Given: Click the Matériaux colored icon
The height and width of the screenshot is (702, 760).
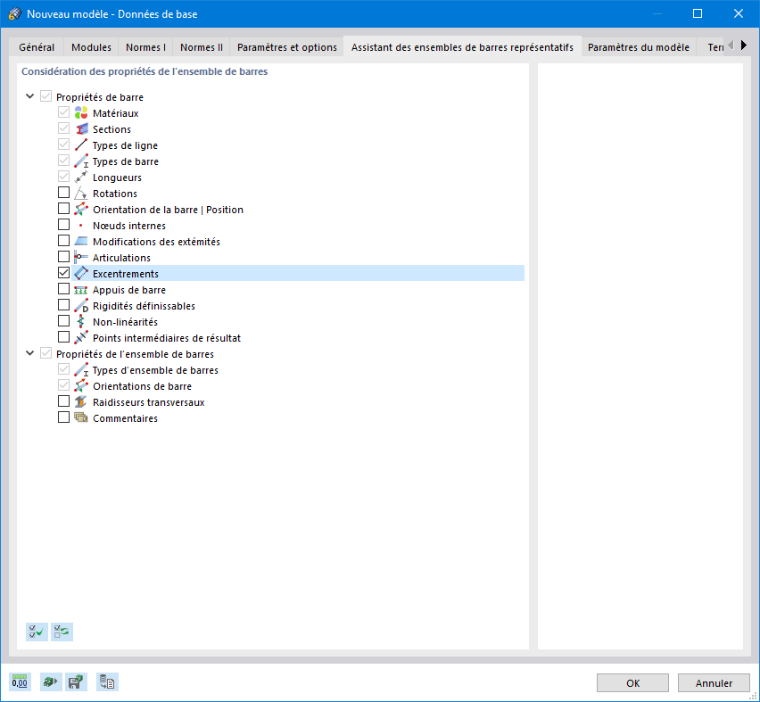Looking at the screenshot, I should click(81, 113).
